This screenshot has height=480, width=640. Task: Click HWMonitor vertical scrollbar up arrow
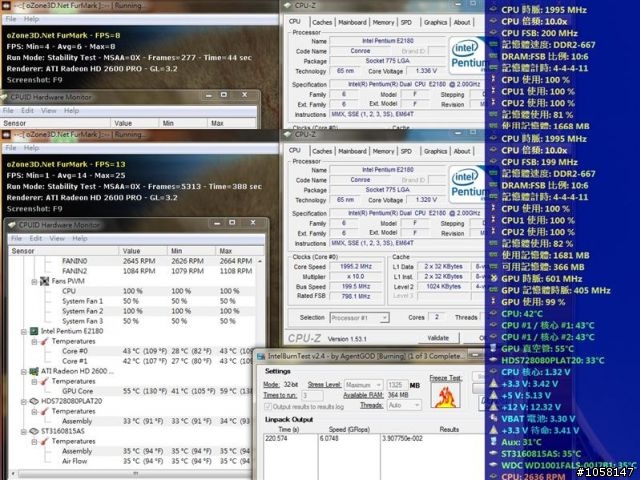[x=260, y=261]
